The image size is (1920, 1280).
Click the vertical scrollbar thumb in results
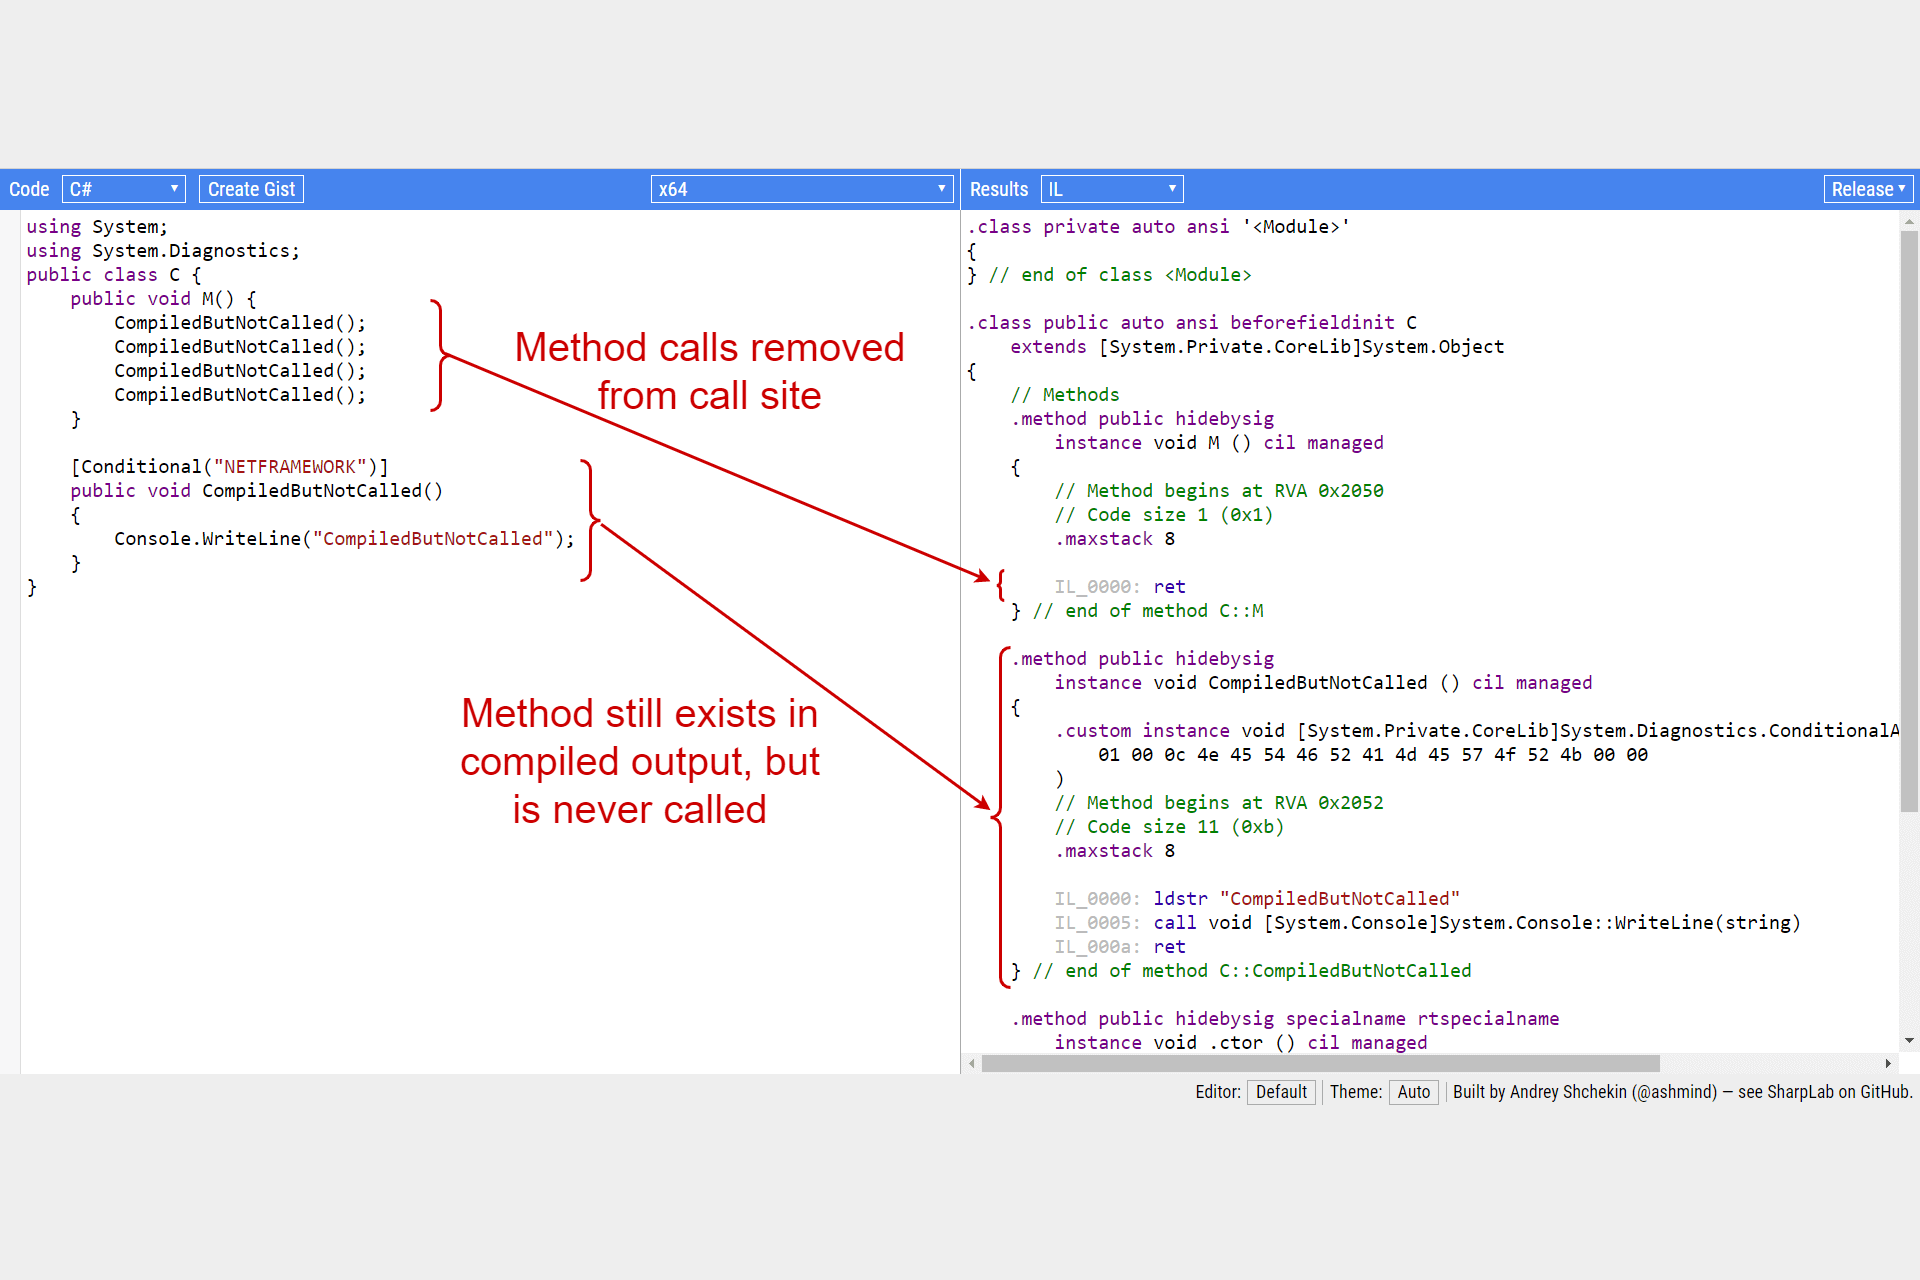click(1909, 520)
